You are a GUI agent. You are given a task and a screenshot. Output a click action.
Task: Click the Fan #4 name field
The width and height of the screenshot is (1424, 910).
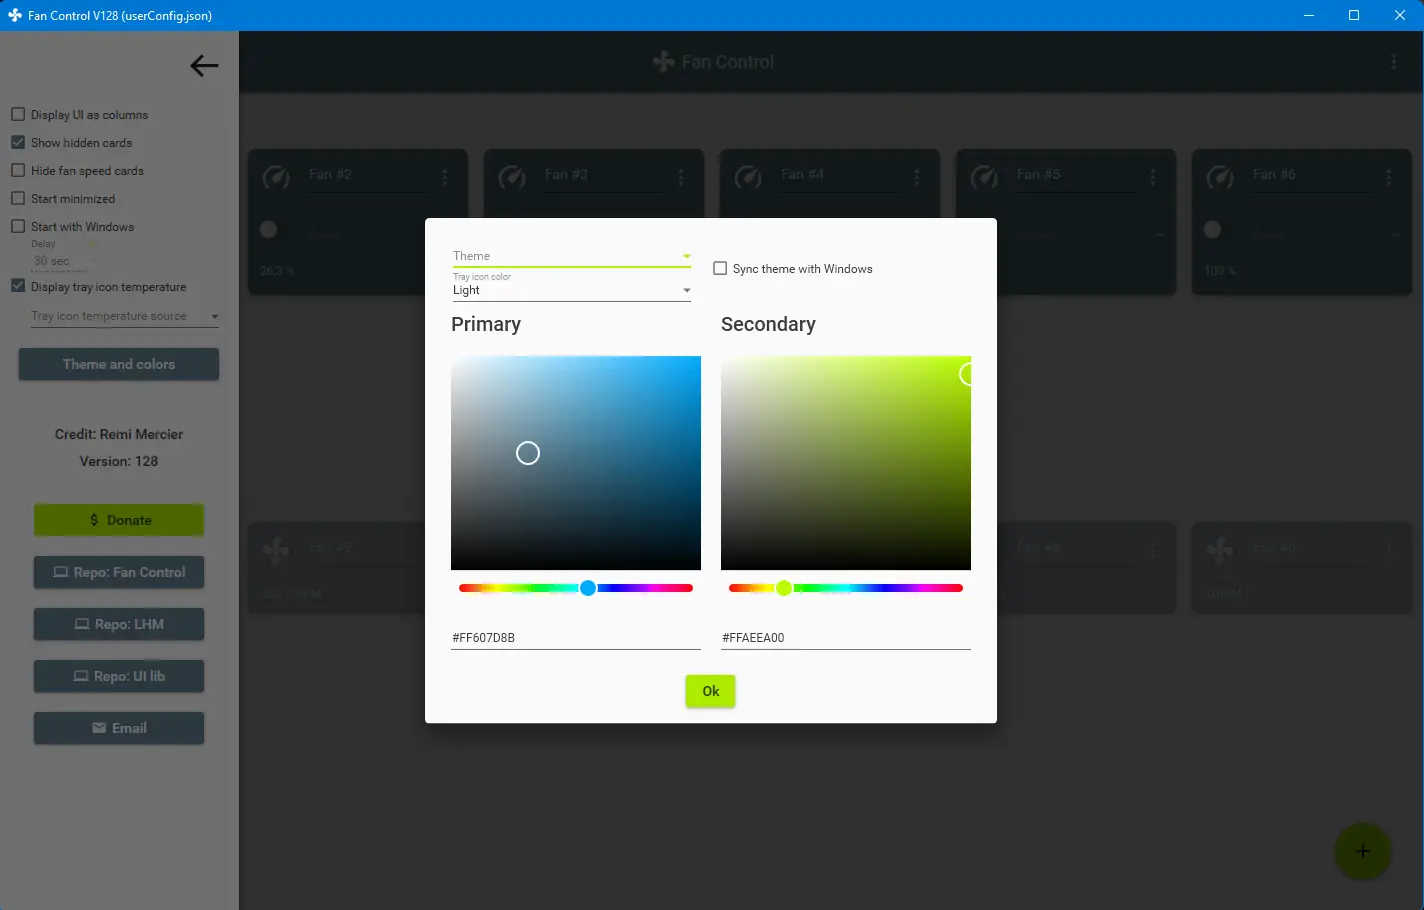pos(839,175)
